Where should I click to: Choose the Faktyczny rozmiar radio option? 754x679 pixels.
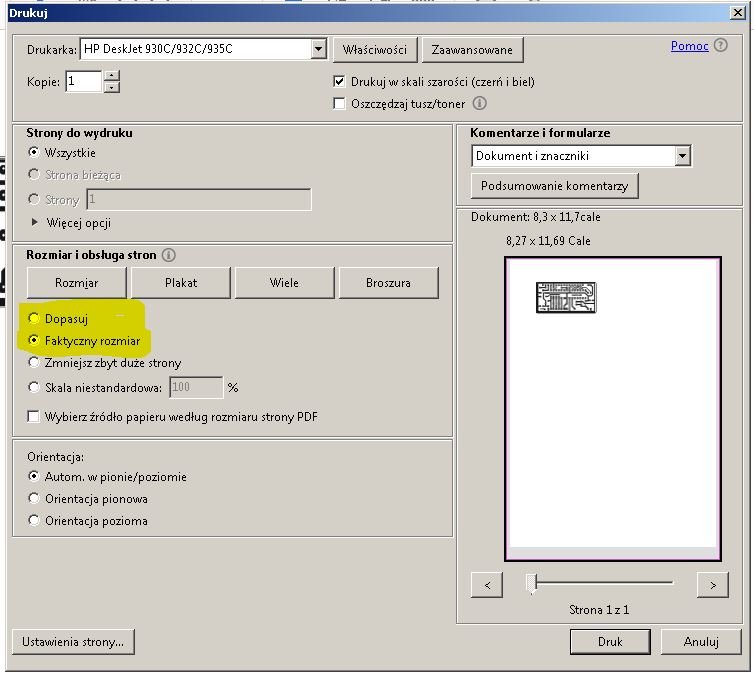34,340
